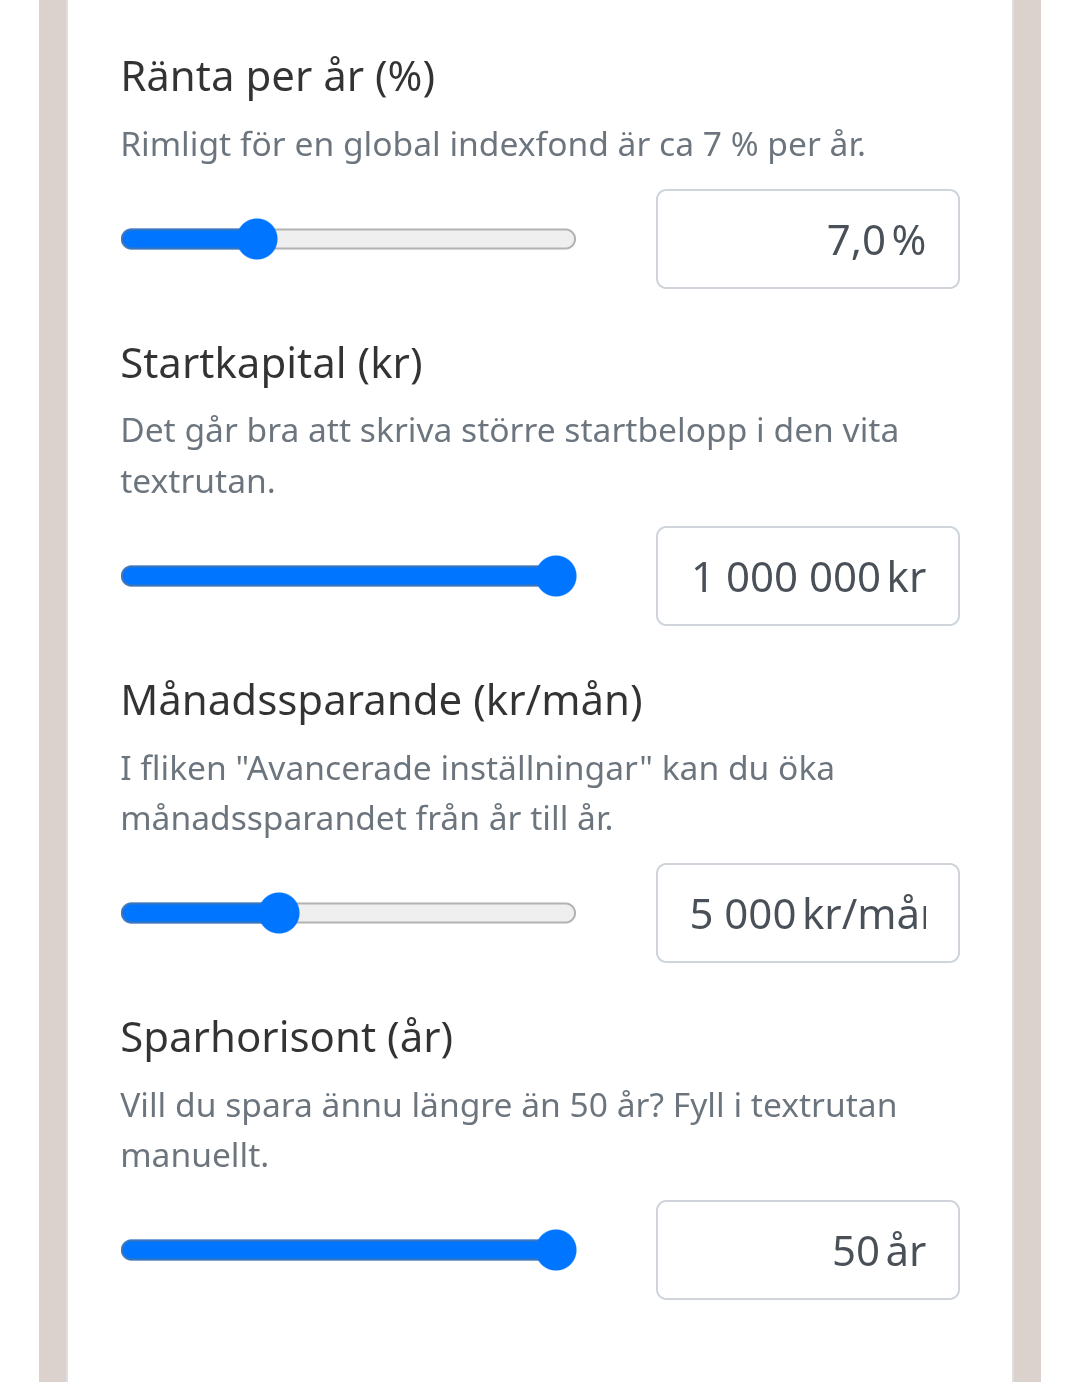Focus the 50 år input field
Image resolution: width=1080 pixels, height=1382 pixels.
click(807, 1250)
